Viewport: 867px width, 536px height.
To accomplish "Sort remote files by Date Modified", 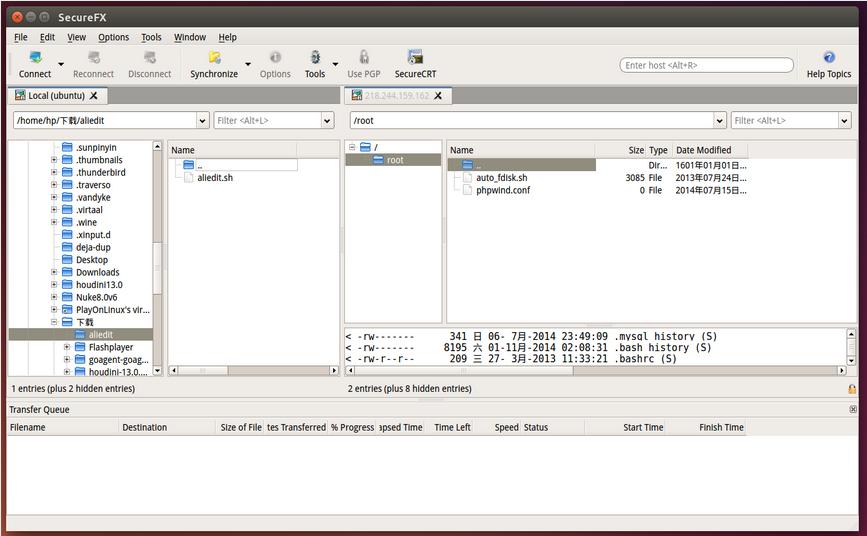I will [703, 150].
